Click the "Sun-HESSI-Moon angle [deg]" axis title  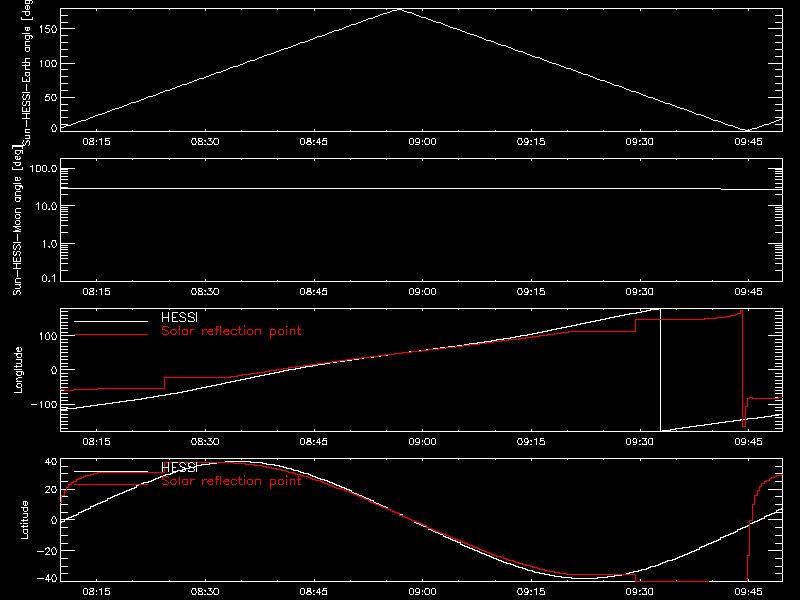[x=17, y=221]
